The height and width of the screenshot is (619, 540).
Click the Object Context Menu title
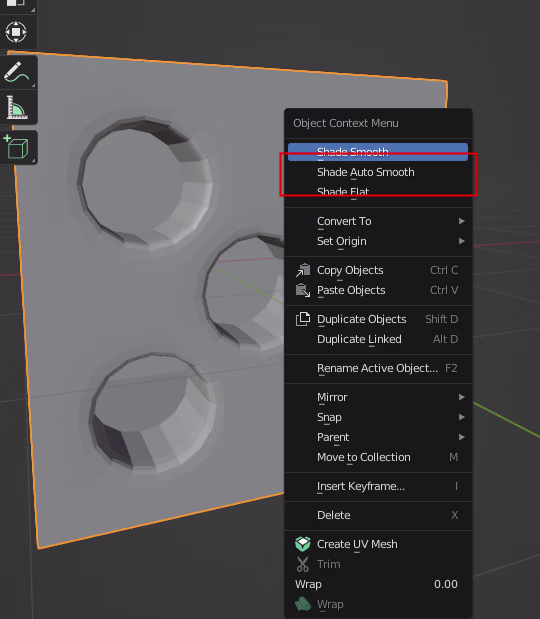point(346,123)
